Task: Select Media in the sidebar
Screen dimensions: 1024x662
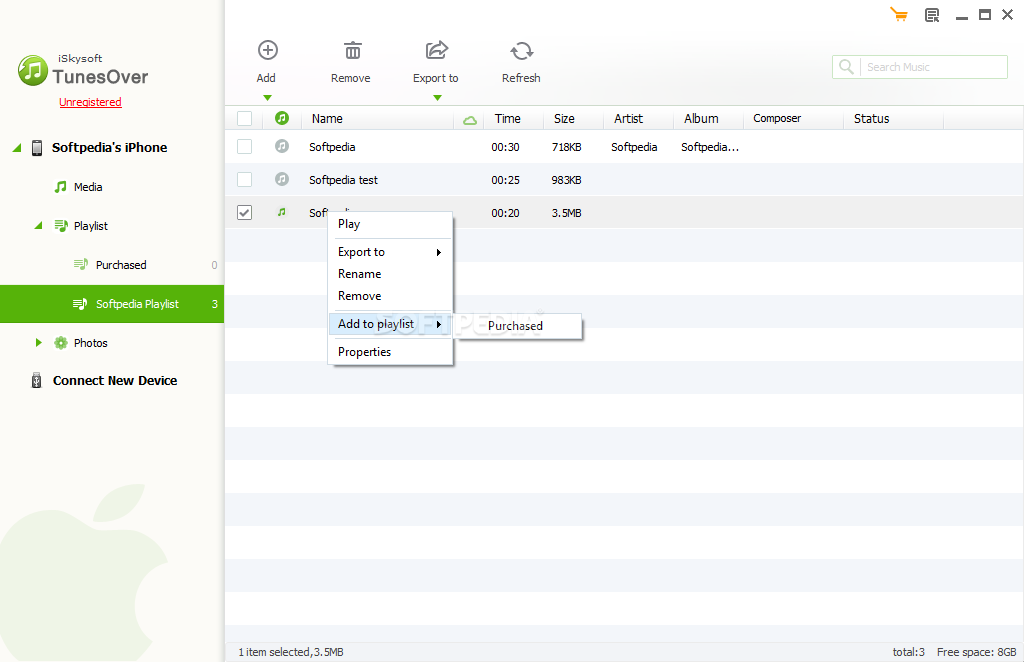Action: tap(88, 187)
